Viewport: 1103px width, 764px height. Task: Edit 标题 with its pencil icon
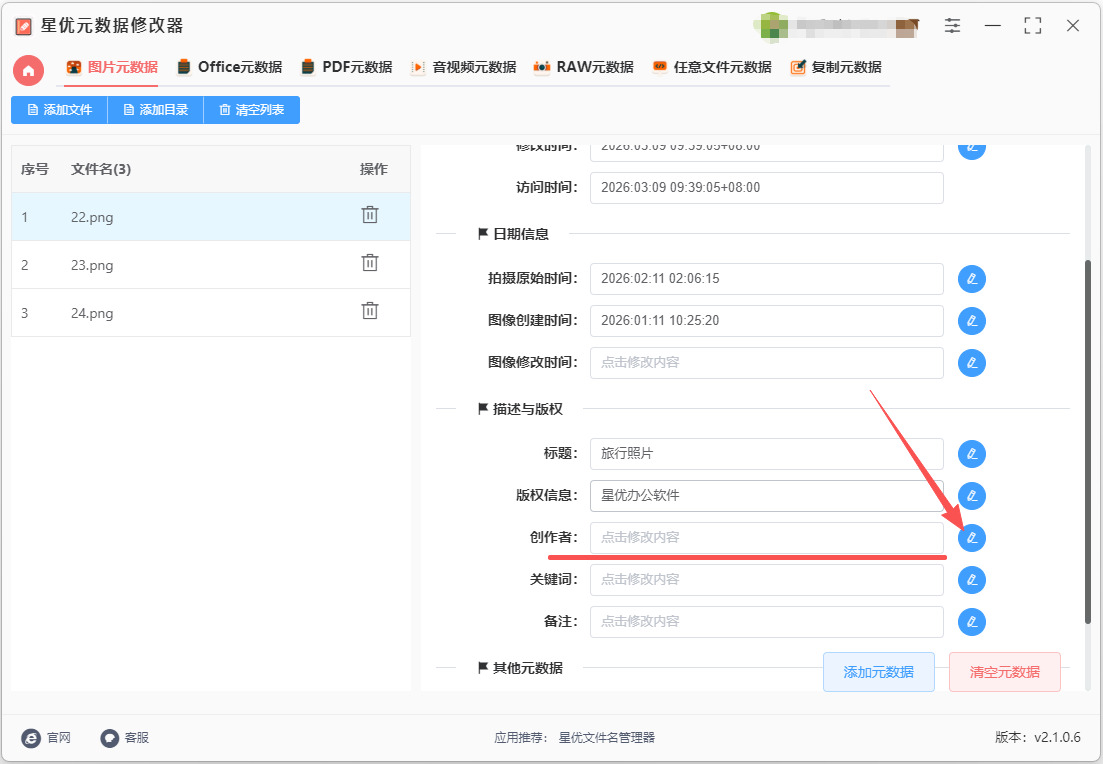click(x=971, y=454)
